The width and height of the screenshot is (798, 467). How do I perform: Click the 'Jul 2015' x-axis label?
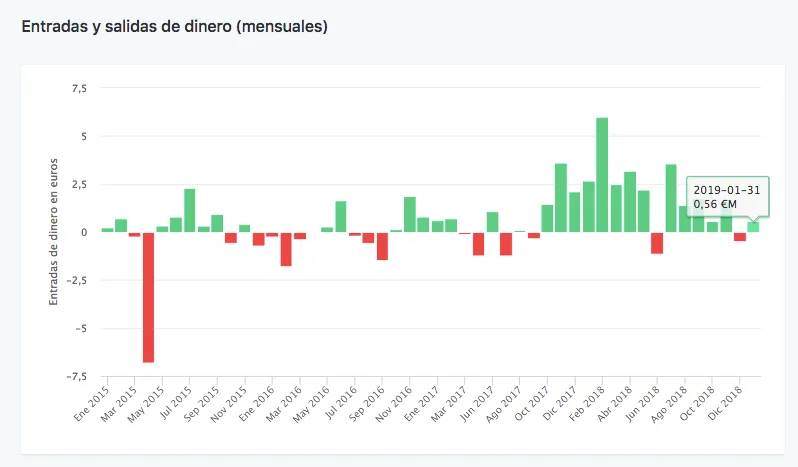176,396
